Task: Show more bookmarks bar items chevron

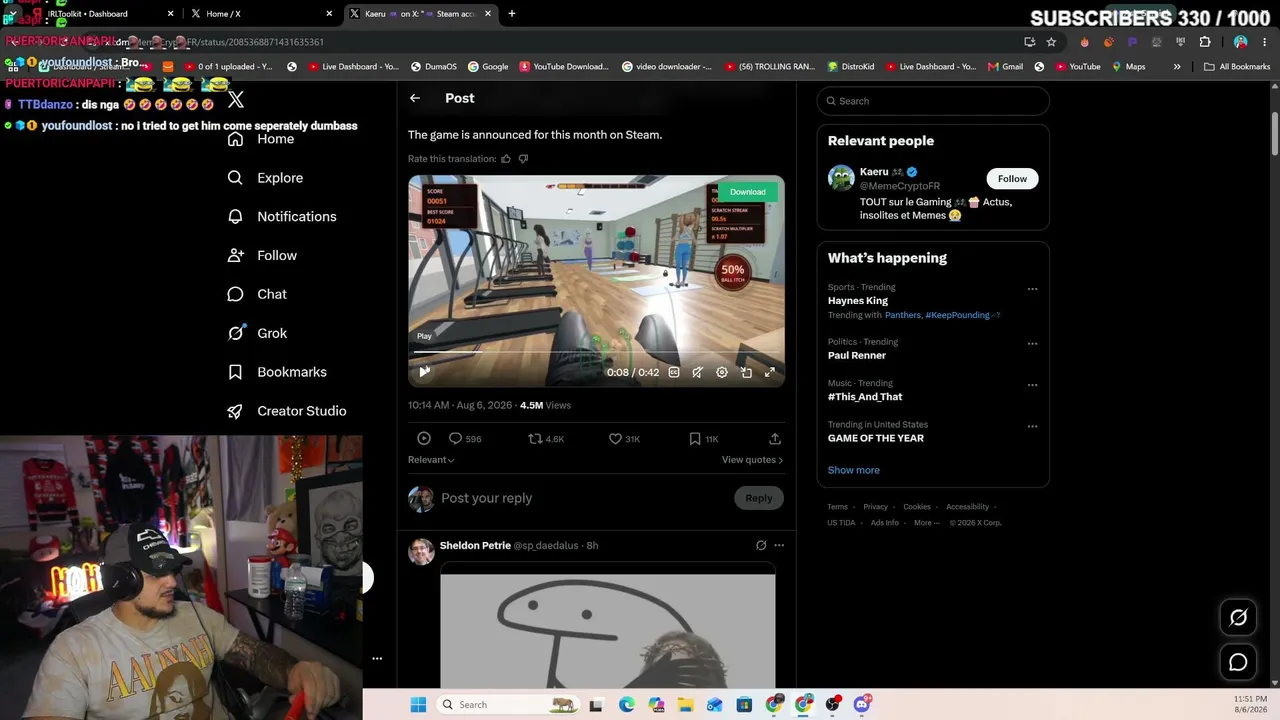Action: point(1177,67)
